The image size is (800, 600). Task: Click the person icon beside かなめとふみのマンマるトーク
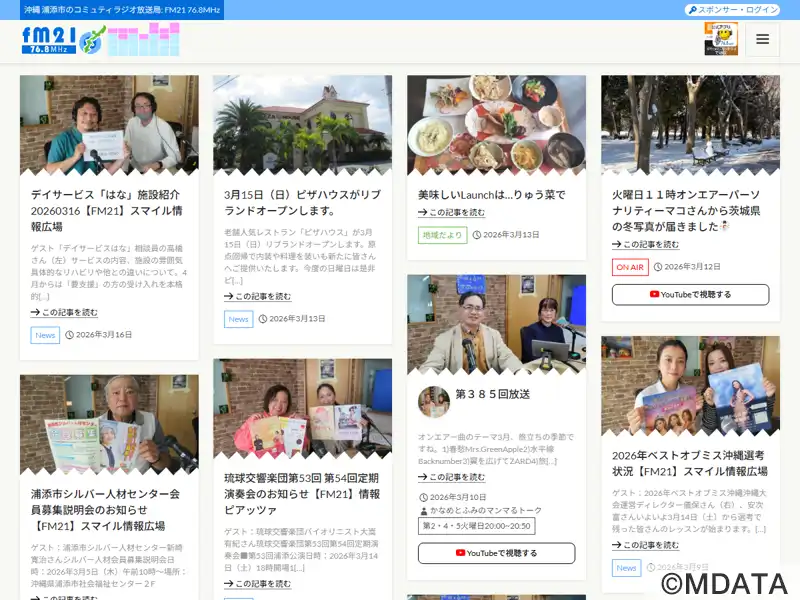423,511
